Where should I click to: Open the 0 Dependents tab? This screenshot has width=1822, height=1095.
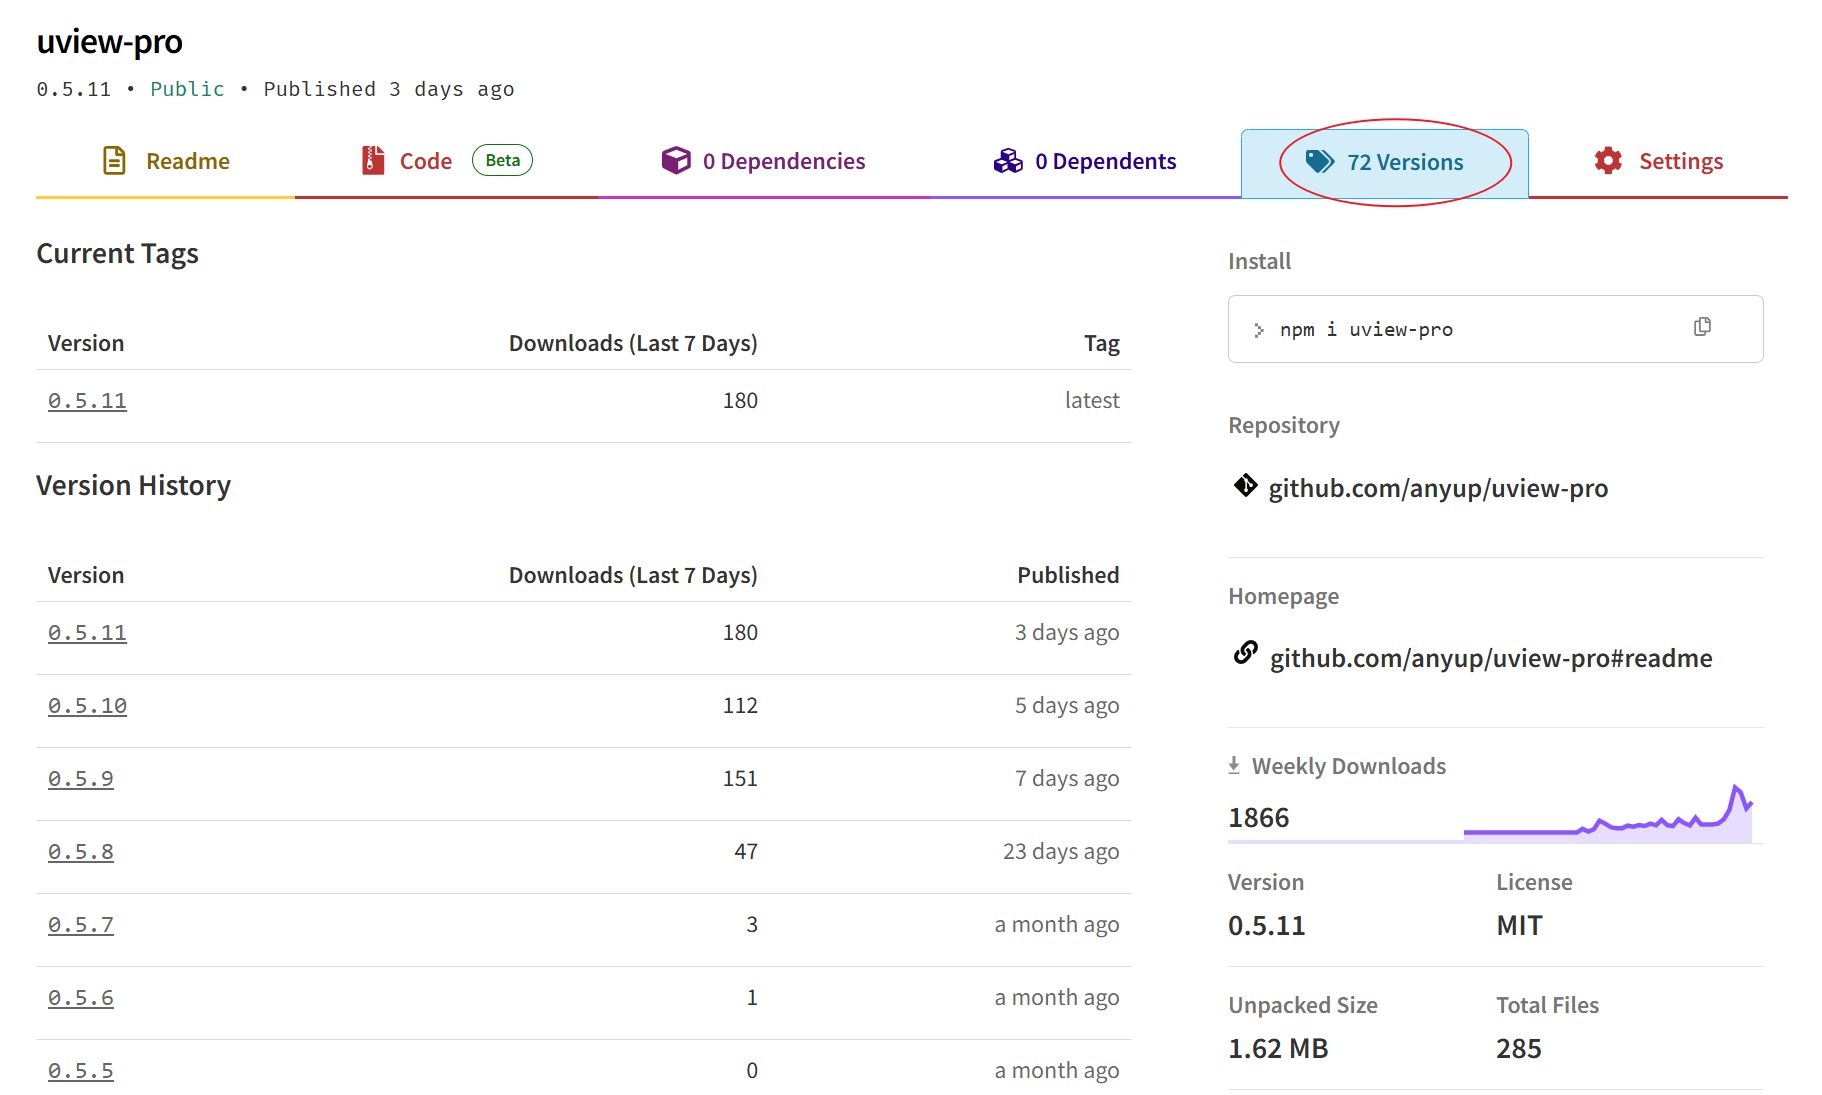[1085, 161]
